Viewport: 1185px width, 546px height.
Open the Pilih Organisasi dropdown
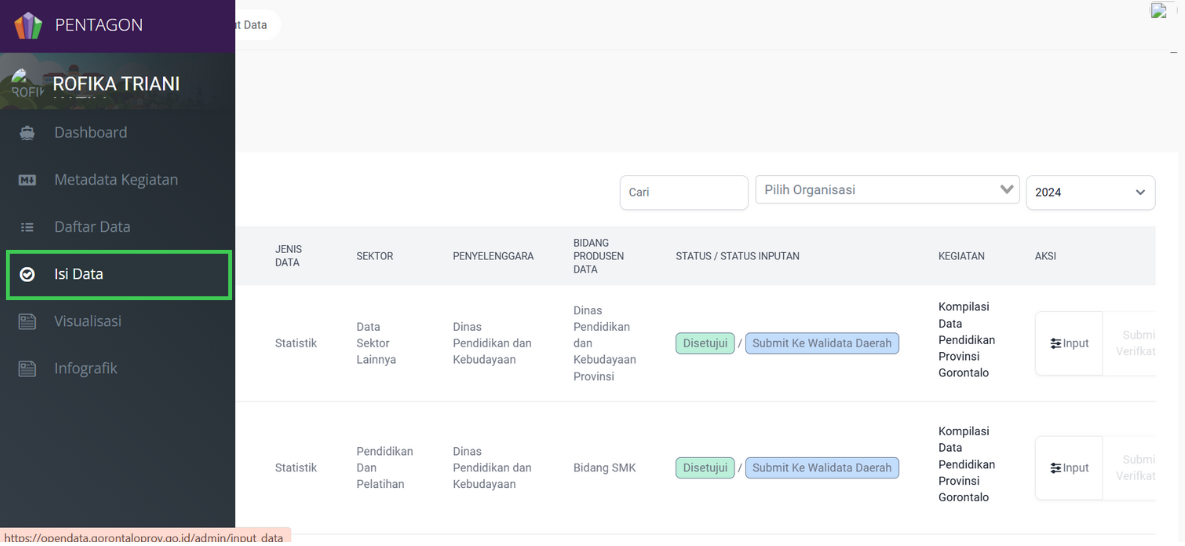click(887, 190)
